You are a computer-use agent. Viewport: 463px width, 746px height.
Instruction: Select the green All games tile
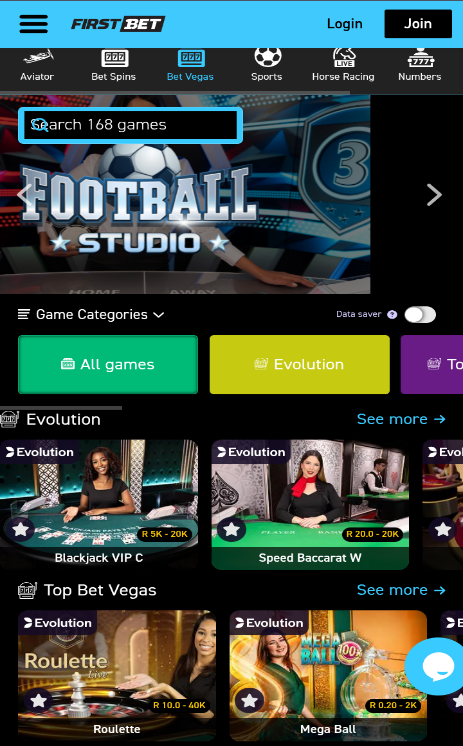coord(108,364)
